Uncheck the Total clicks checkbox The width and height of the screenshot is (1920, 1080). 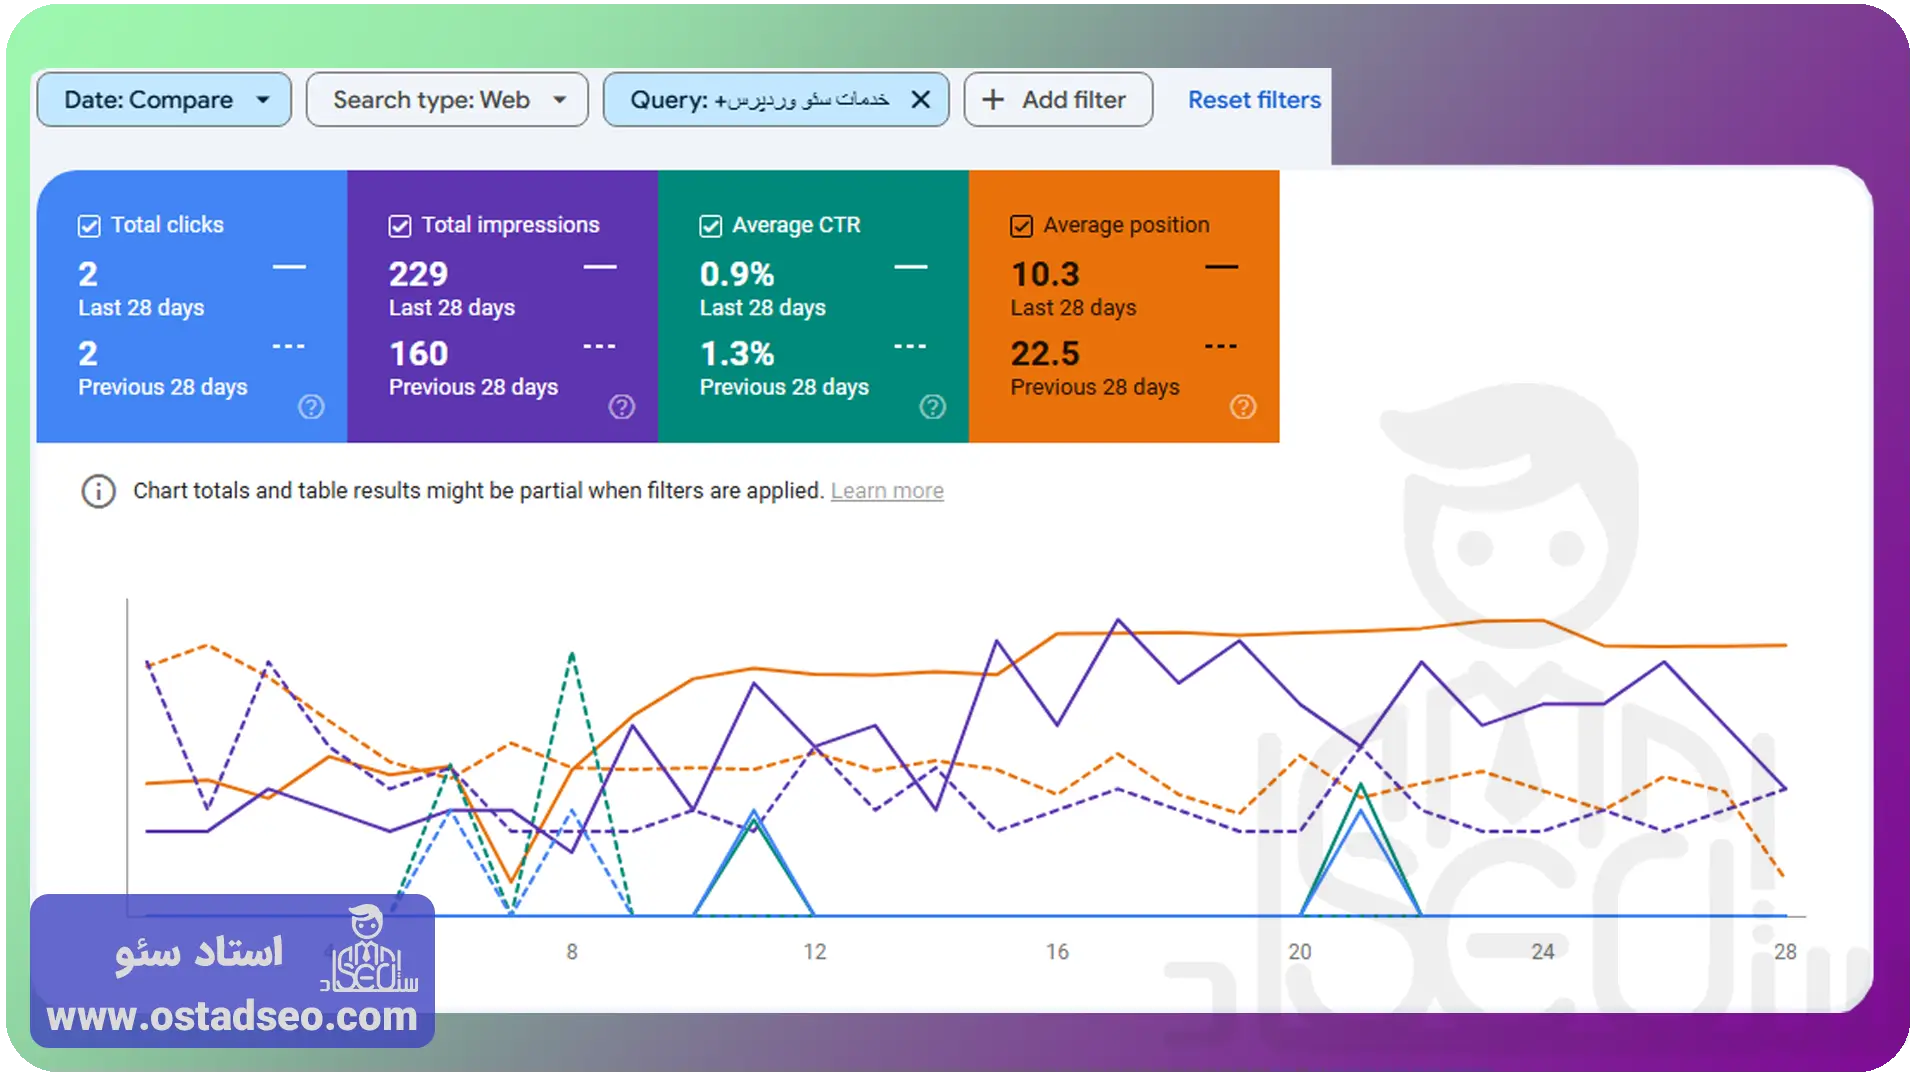[x=89, y=226]
